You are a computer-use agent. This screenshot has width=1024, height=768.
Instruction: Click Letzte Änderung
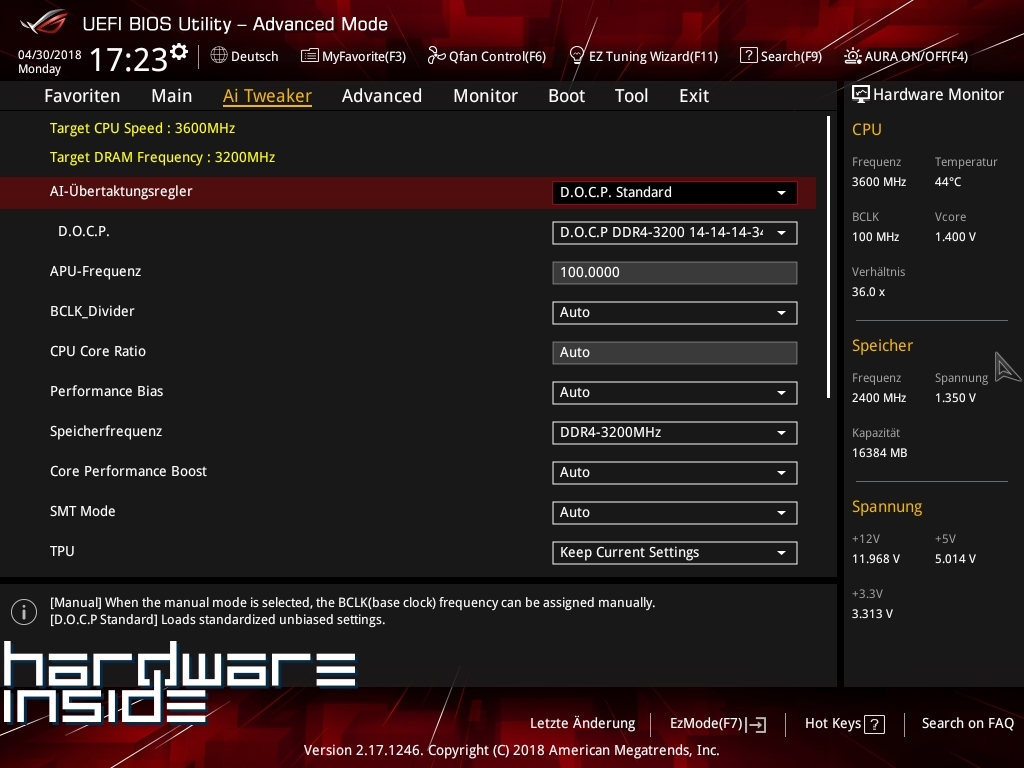click(583, 724)
